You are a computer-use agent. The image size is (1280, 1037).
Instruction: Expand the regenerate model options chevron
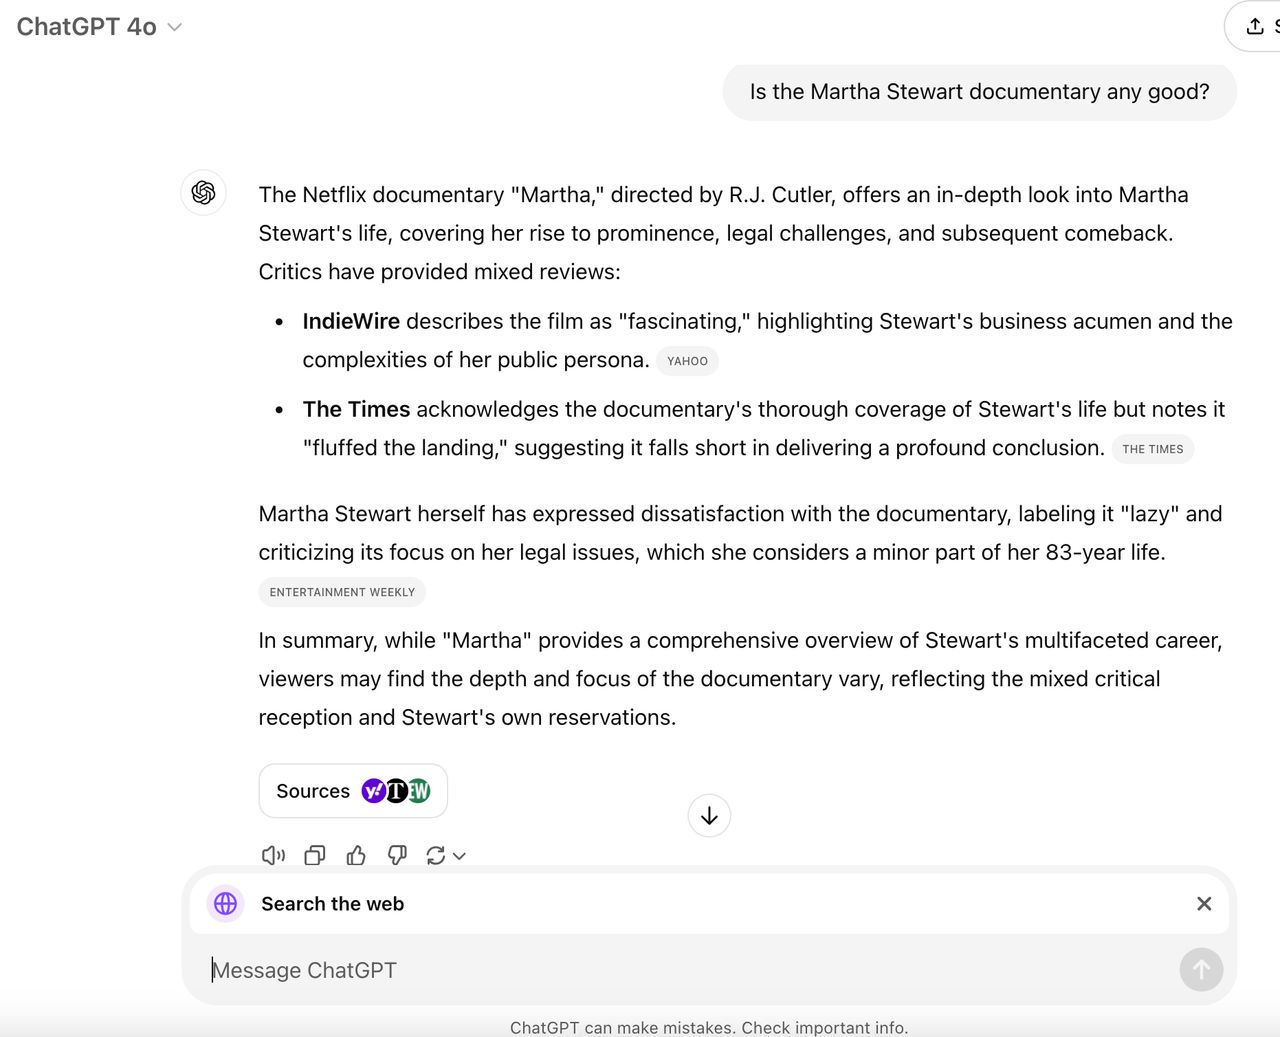click(459, 856)
